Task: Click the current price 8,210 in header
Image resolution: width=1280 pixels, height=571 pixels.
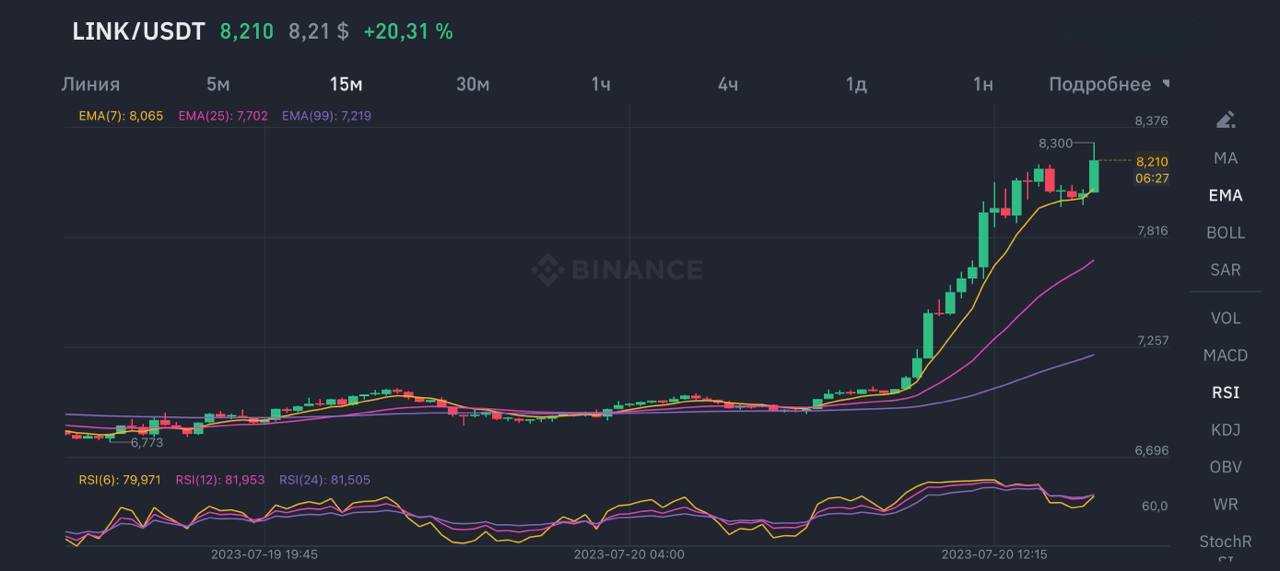Action: coord(247,31)
